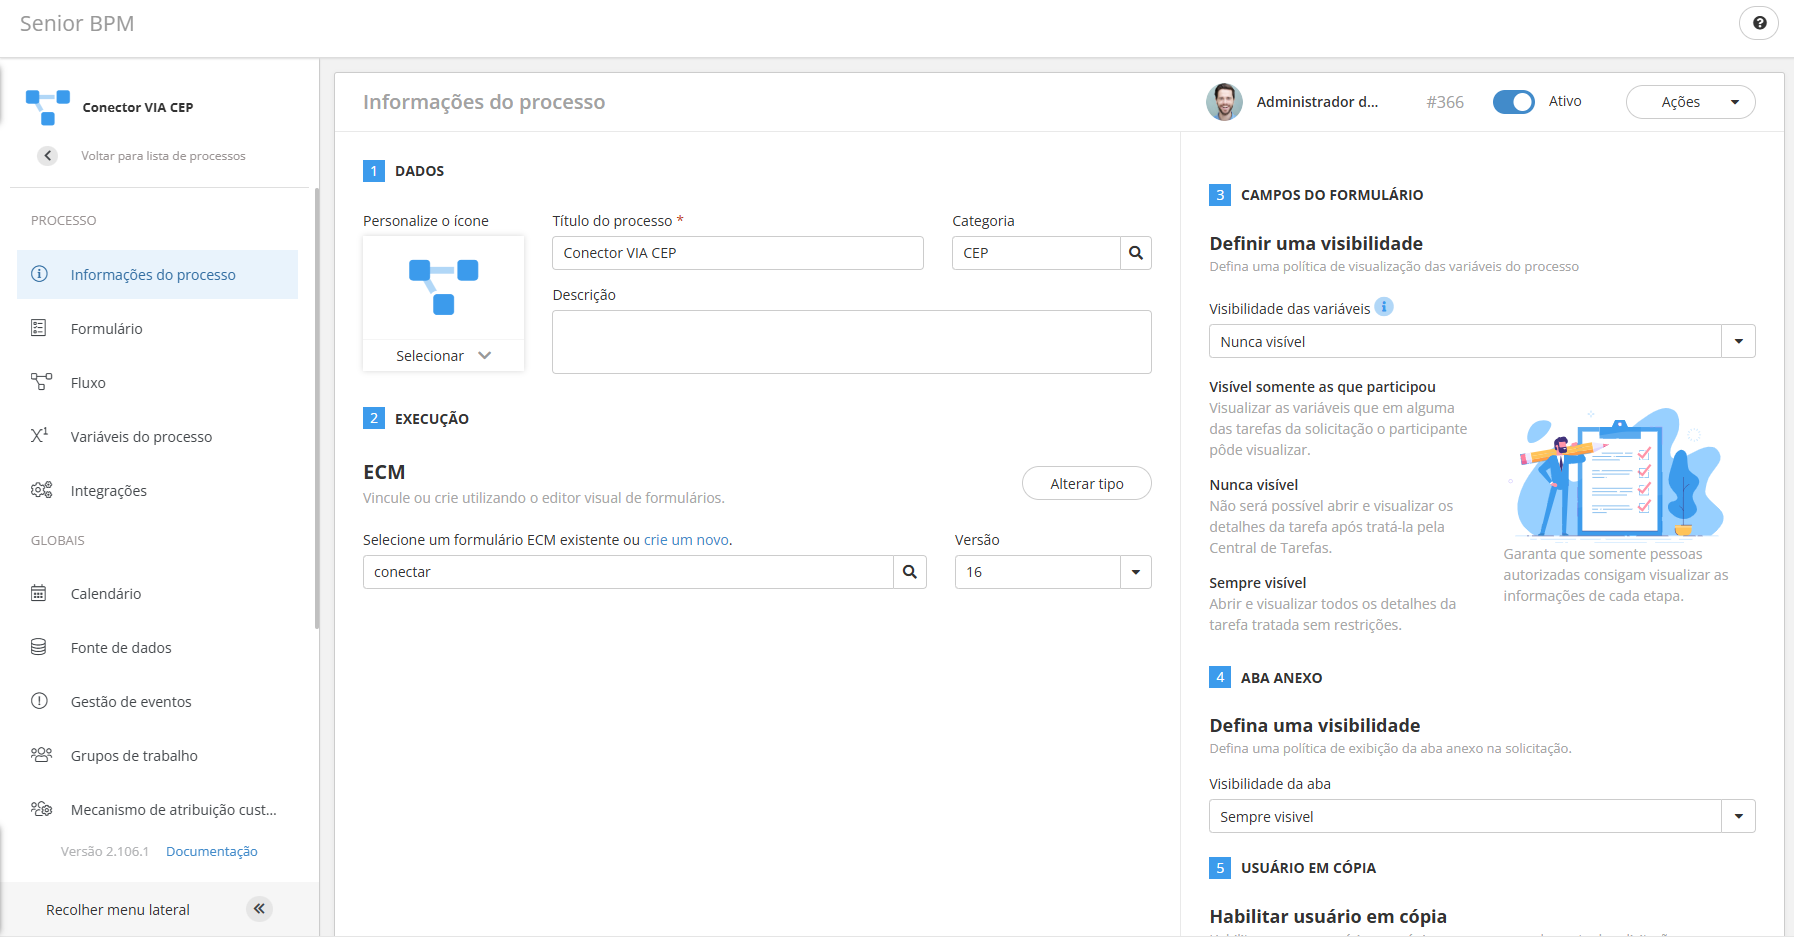The width and height of the screenshot is (1794, 937).
Task: Open the Visibilidade das variáveis dropdown
Action: click(x=1738, y=341)
